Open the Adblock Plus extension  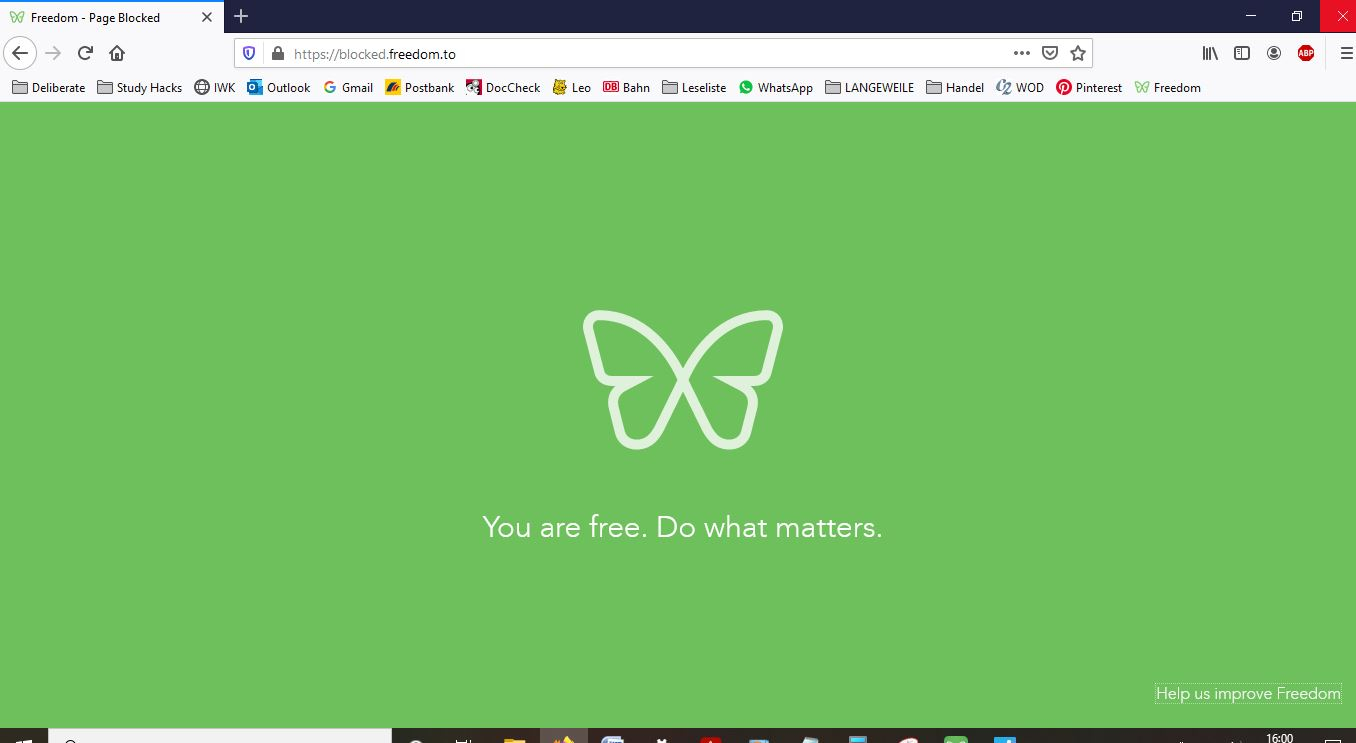[1306, 53]
